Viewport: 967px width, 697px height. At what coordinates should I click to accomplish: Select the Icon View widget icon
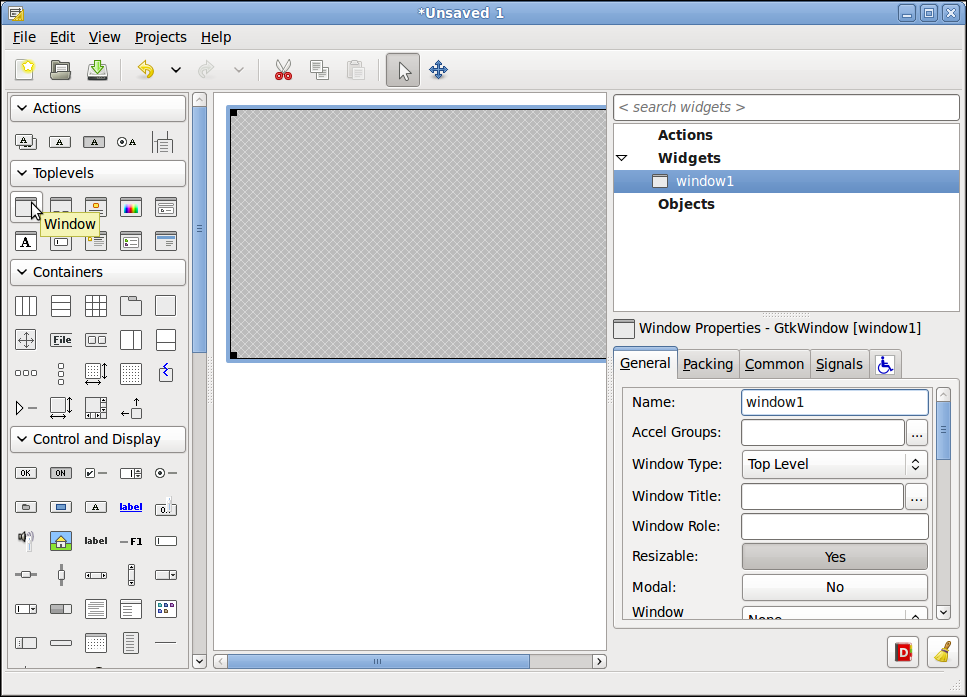[x=166, y=609]
